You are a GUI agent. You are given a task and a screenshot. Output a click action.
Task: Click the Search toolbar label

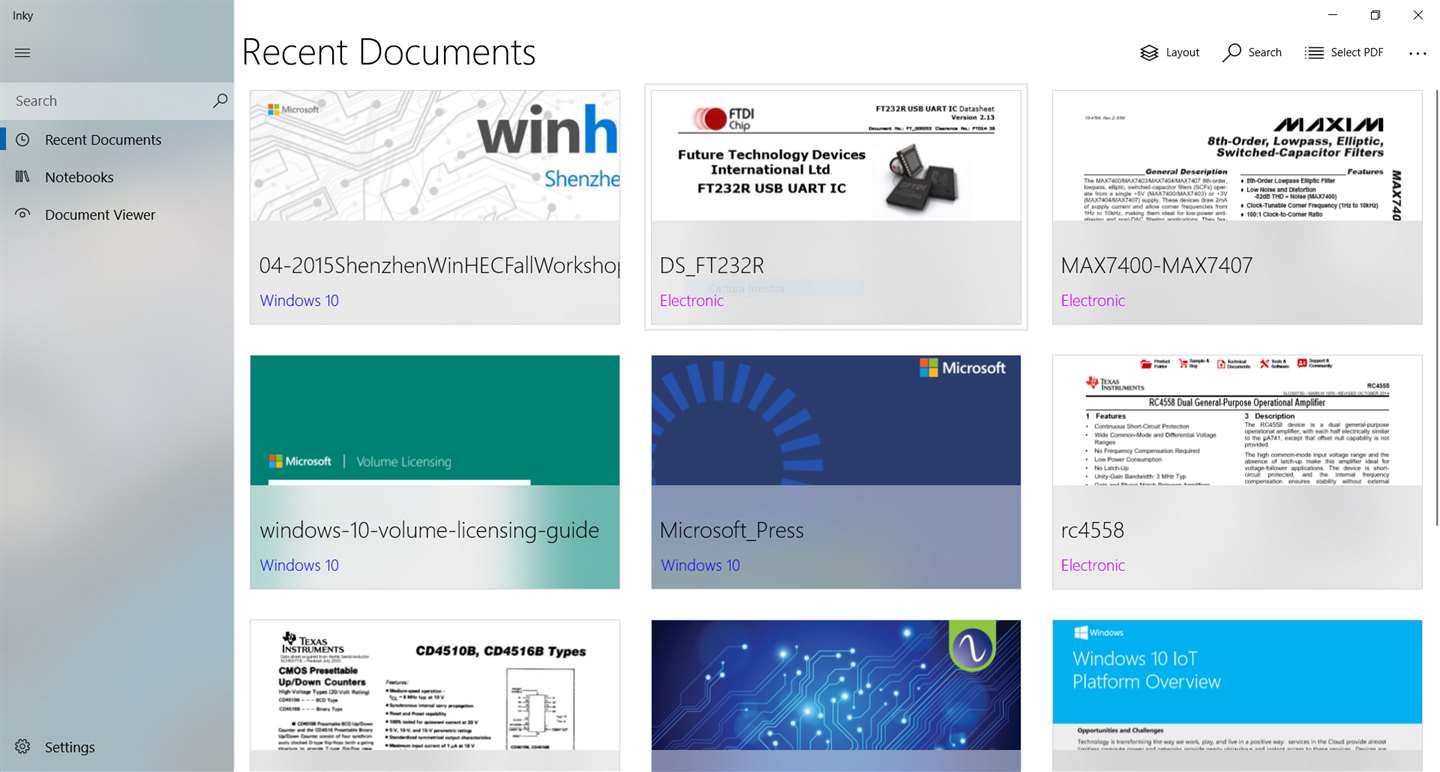[x=1265, y=52]
